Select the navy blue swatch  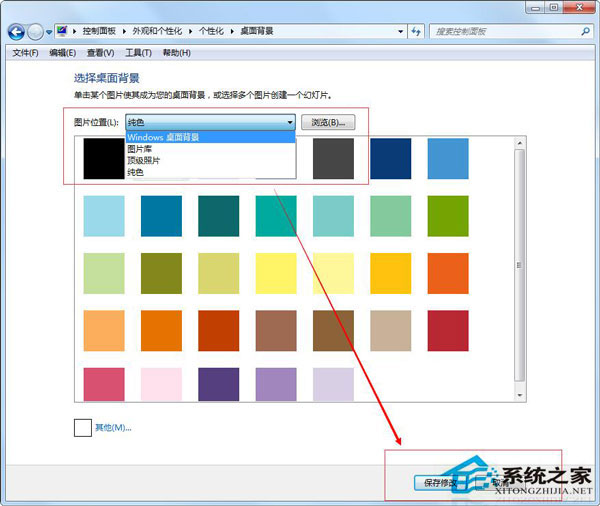(x=391, y=158)
